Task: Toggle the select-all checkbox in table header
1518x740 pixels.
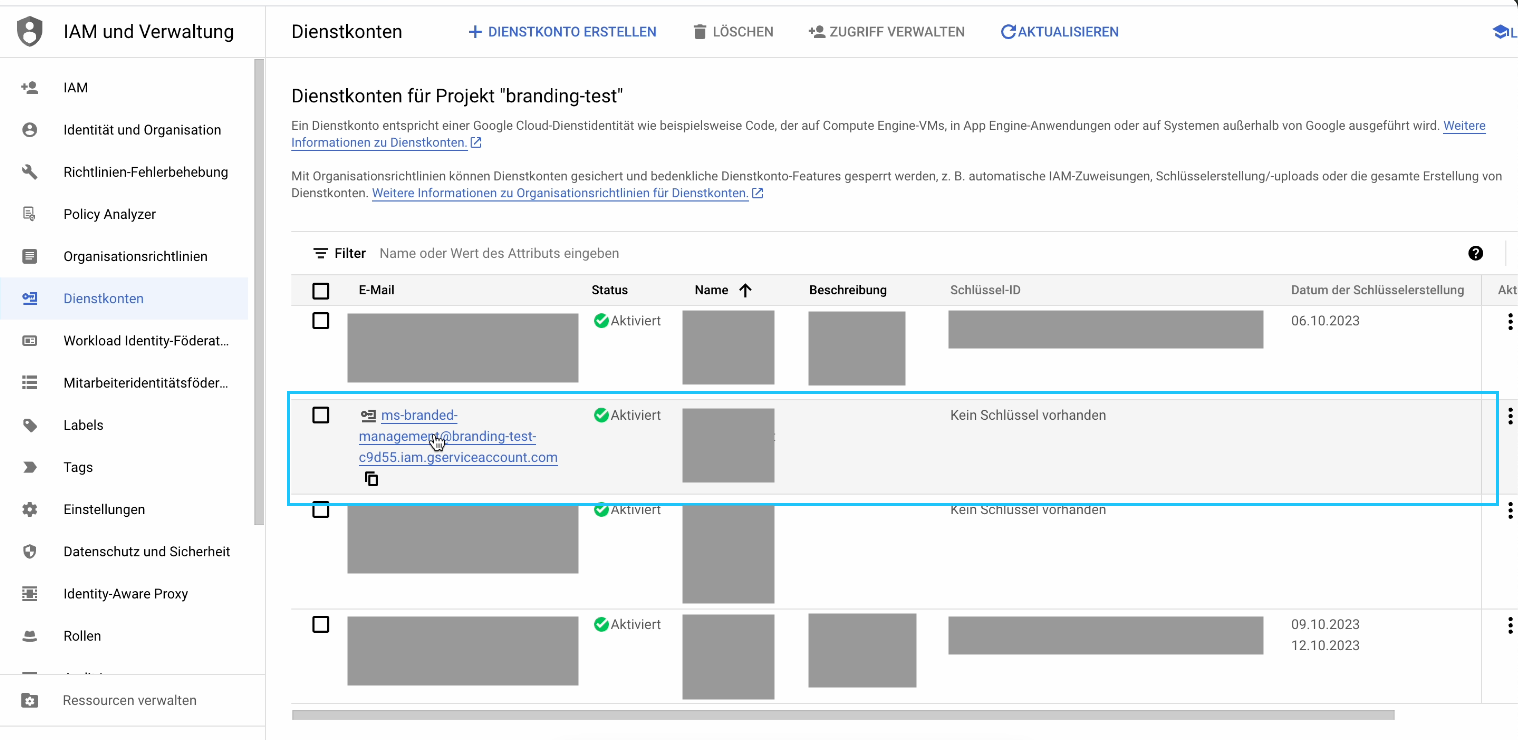Action: coord(321,291)
